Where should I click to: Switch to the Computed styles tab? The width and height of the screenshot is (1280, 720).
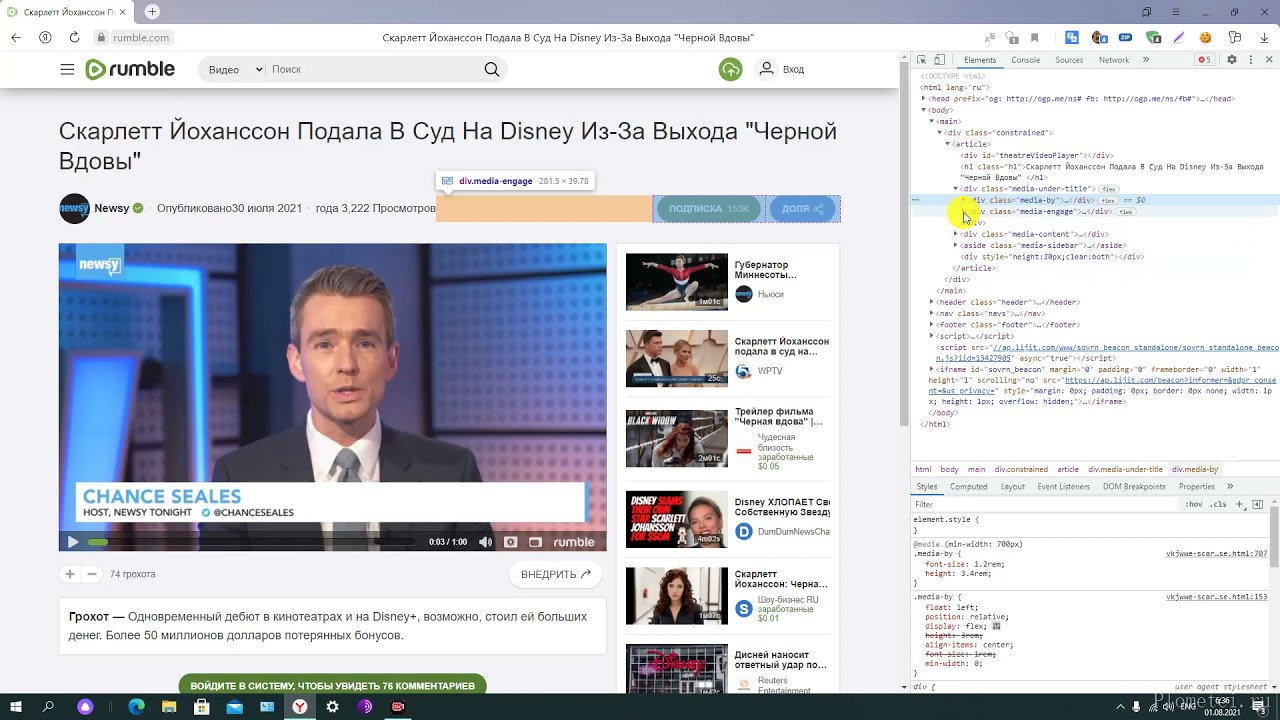[968, 487]
